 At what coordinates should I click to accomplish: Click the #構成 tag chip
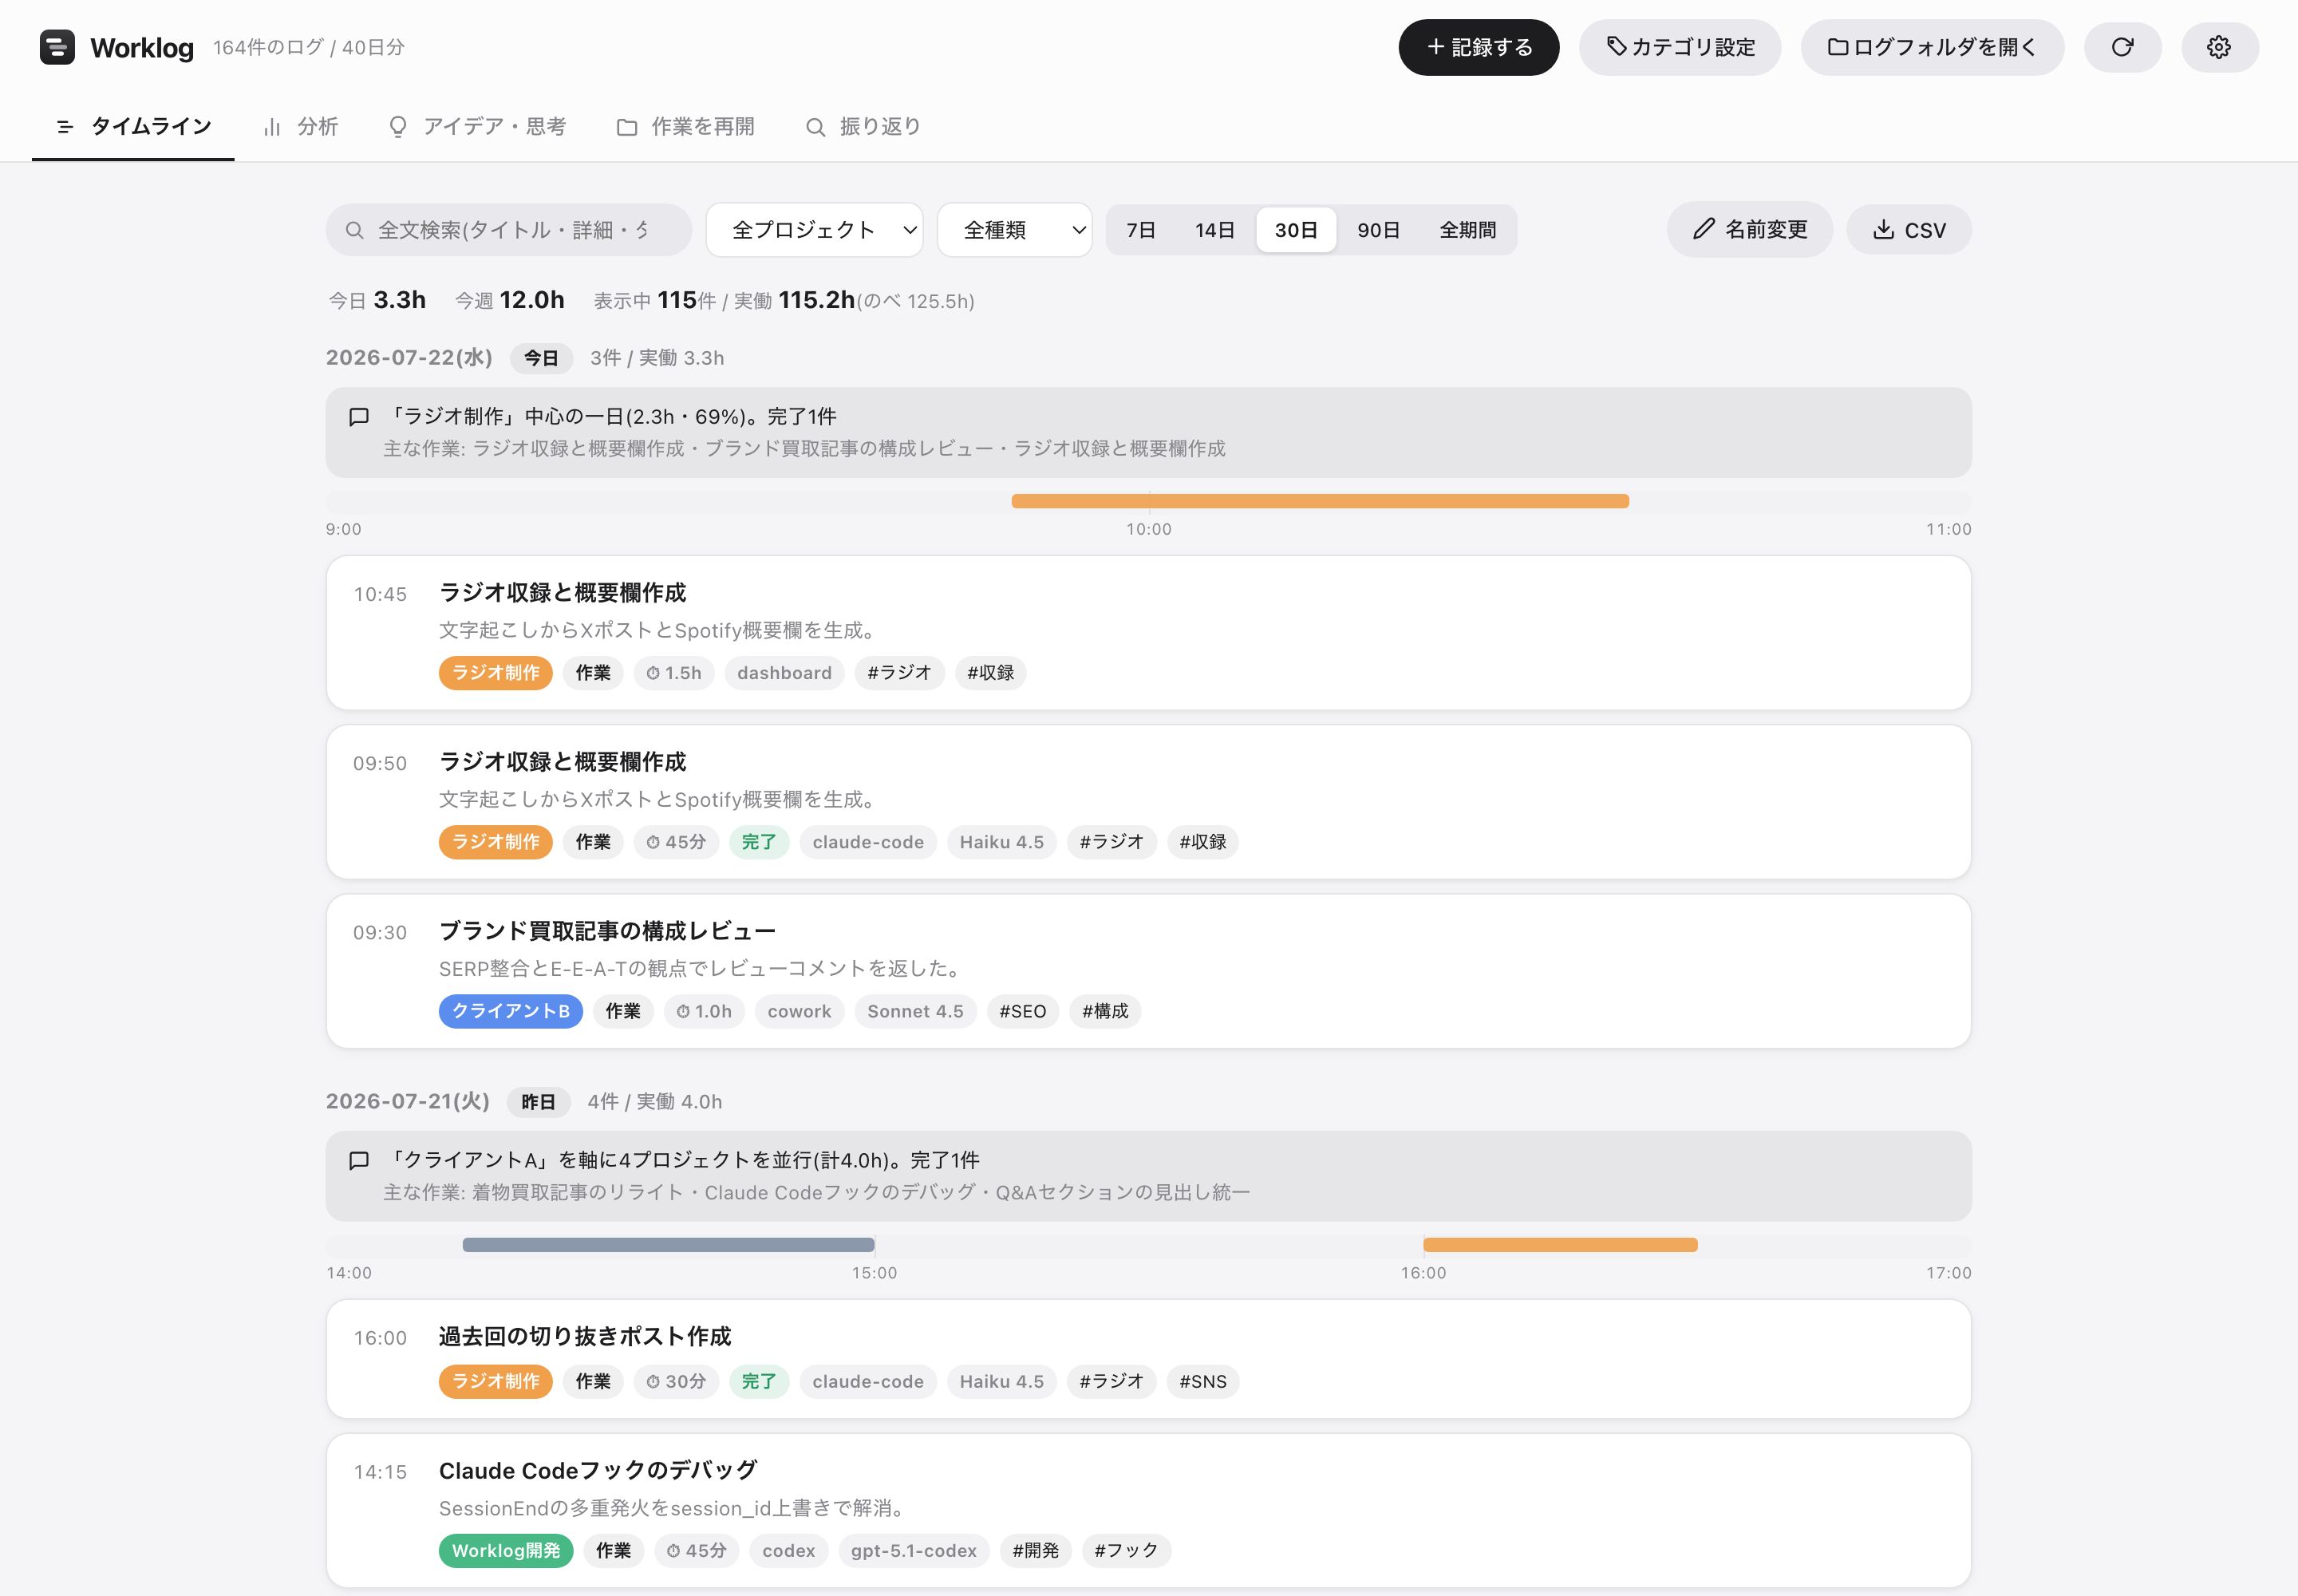pyautogui.click(x=1105, y=1011)
